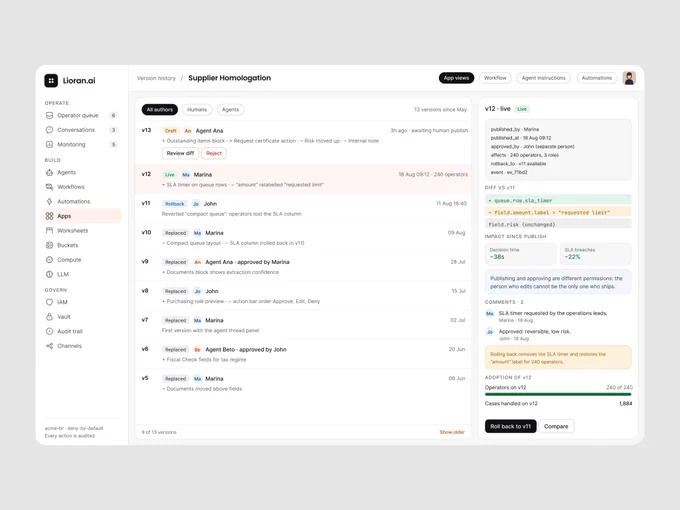Click the Lioran.ai logo icon
680x510 pixels.
51,80
